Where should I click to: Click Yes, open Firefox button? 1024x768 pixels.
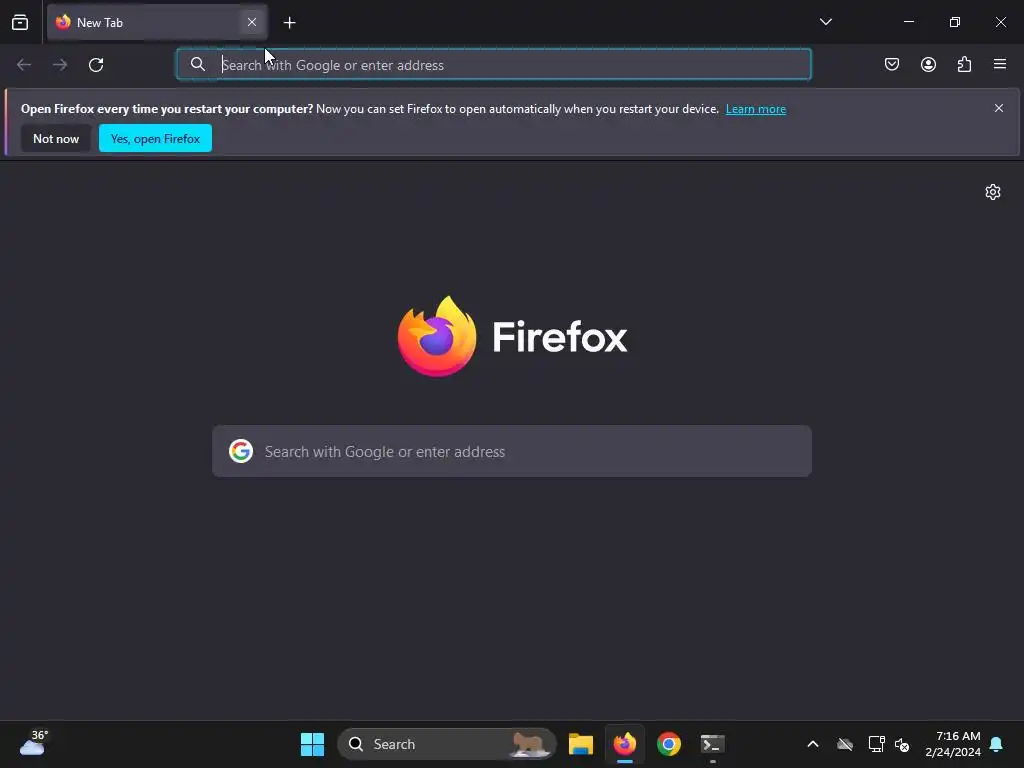click(155, 138)
